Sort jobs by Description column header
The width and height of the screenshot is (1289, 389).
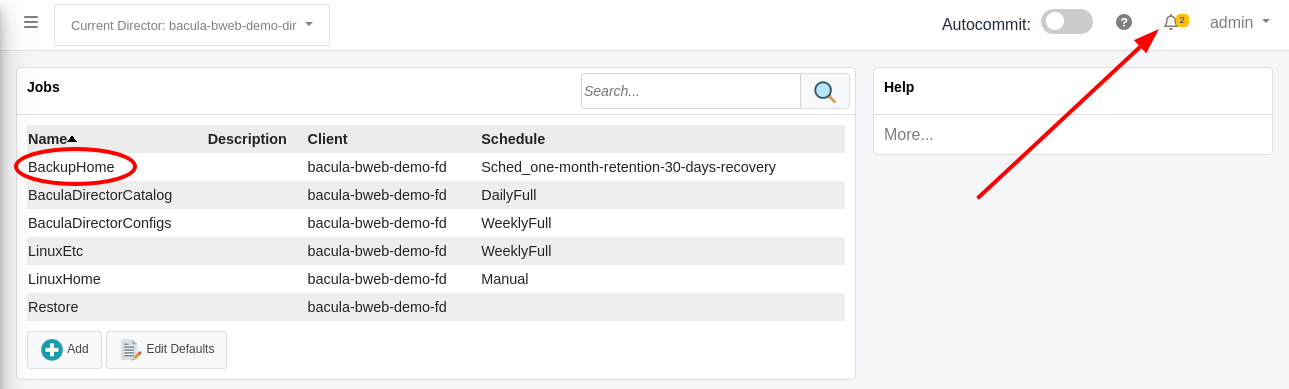pos(247,139)
